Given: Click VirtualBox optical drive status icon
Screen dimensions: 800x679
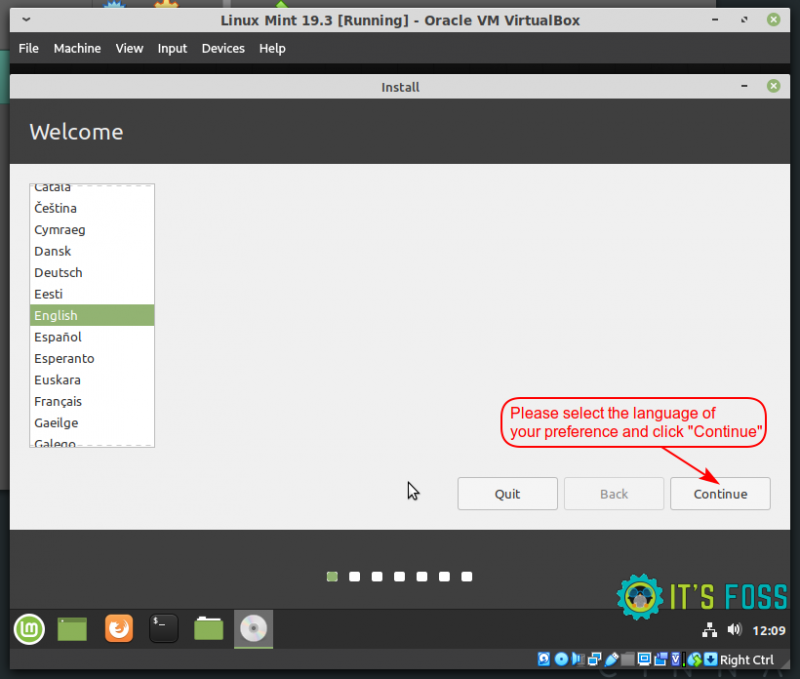Looking at the screenshot, I should tap(561, 659).
